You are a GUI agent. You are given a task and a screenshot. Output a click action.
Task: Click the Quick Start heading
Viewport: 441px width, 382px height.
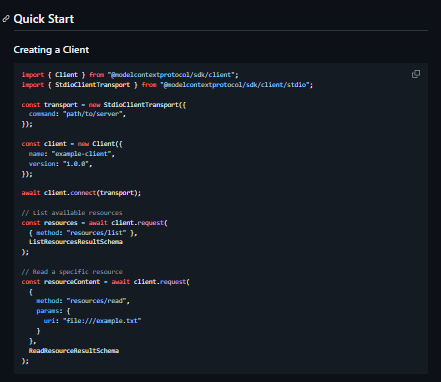tap(44, 19)
